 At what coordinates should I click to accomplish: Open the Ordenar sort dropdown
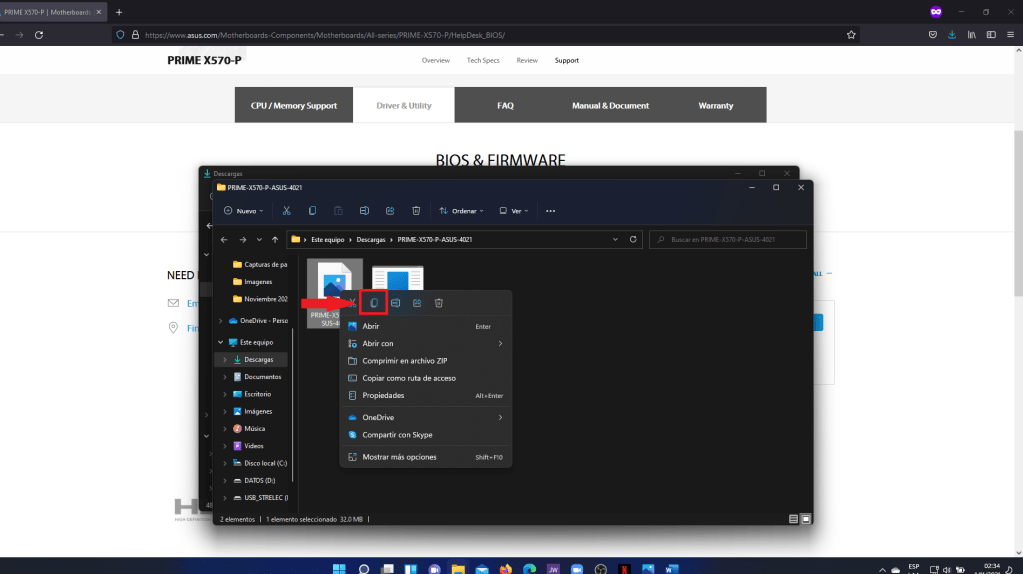point(461,211)
